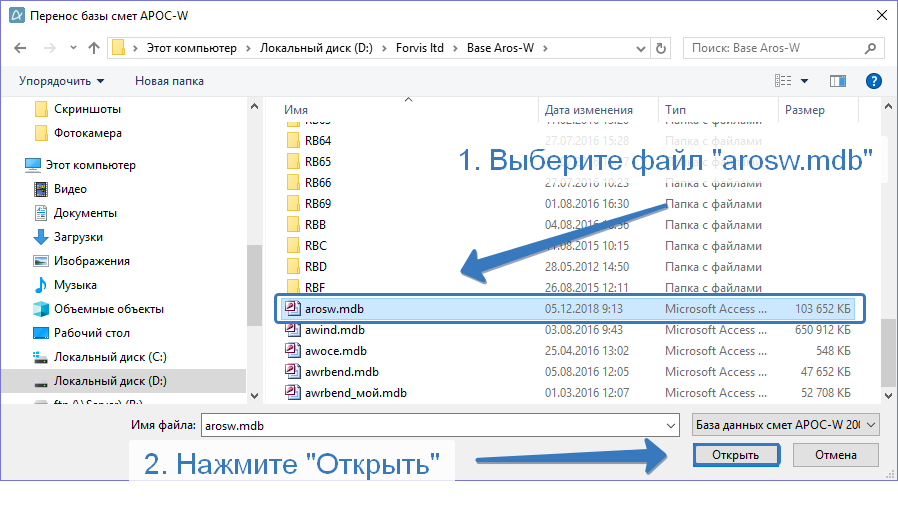Toggle the preview pane icon
The image size is (898, 507).
click(x=838, y=81)
